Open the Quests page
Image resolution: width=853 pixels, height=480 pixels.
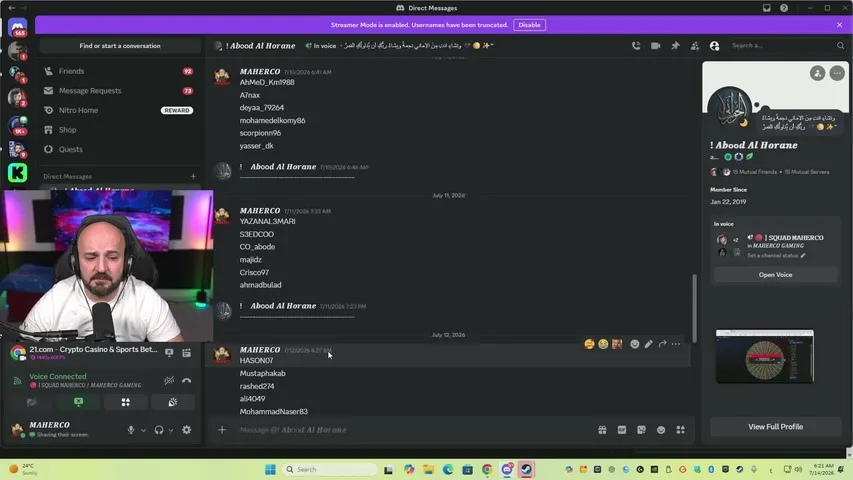coord(119,149)
